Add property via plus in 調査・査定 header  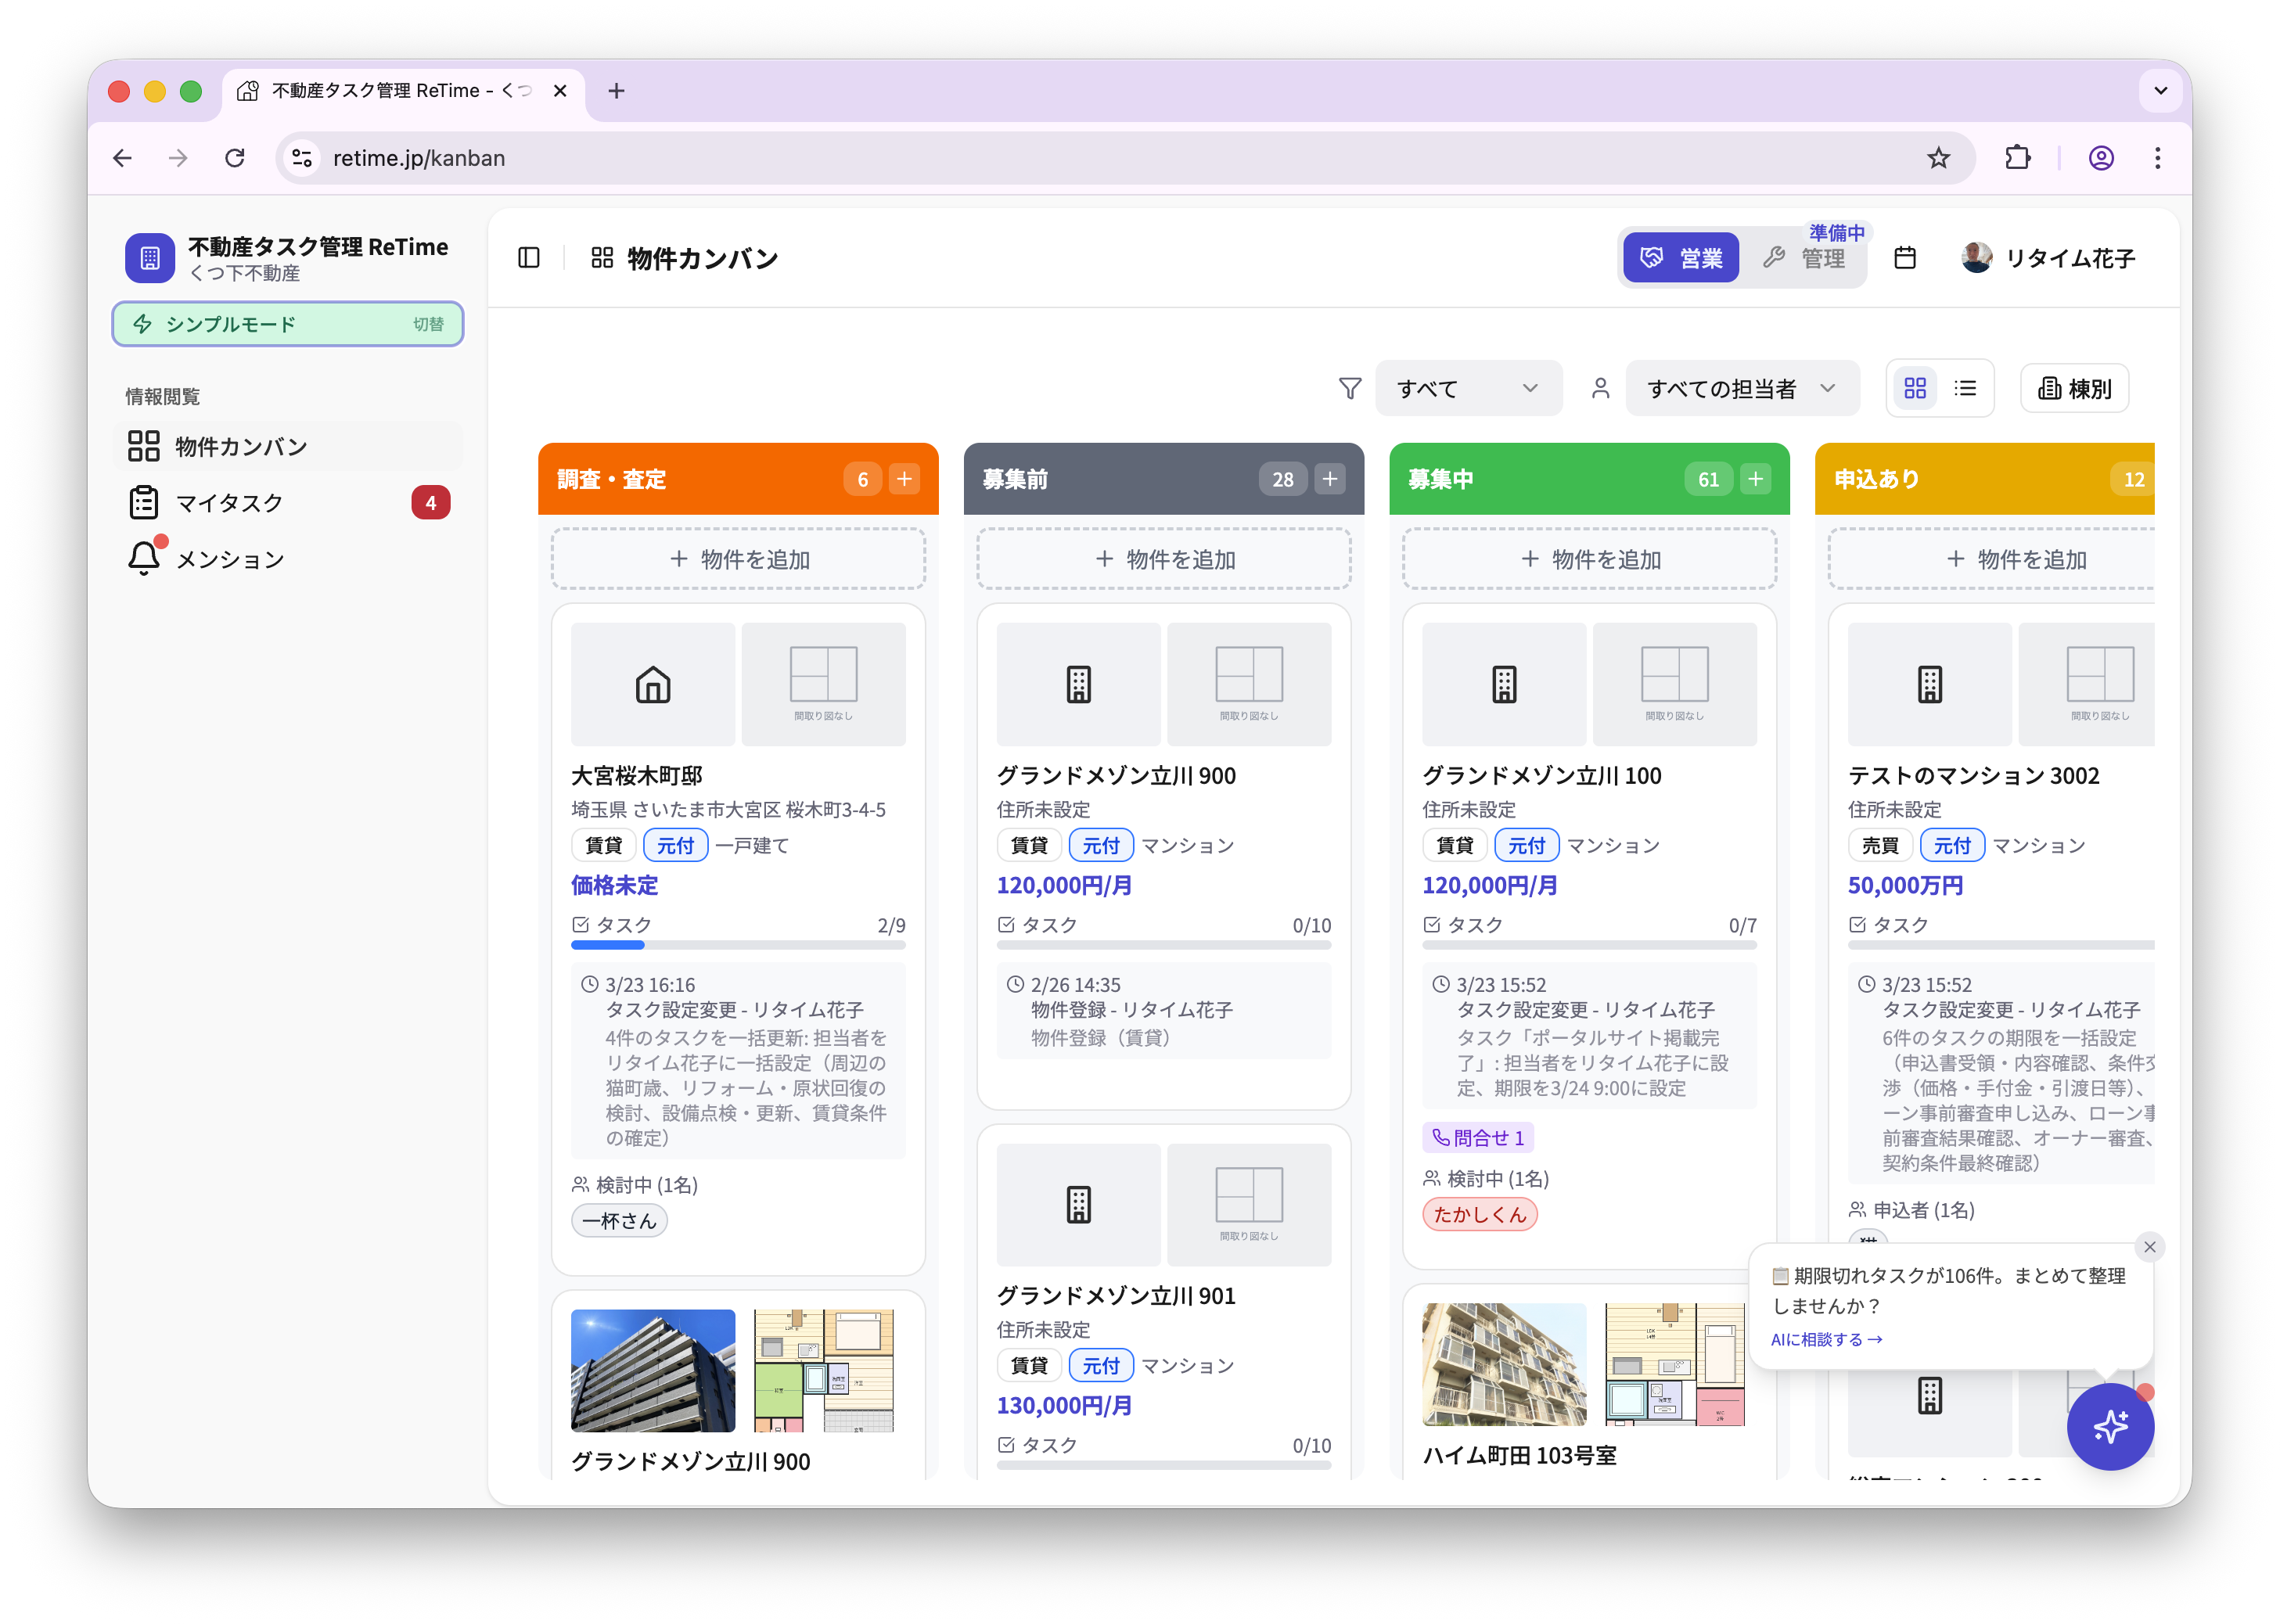pos(904,479)
